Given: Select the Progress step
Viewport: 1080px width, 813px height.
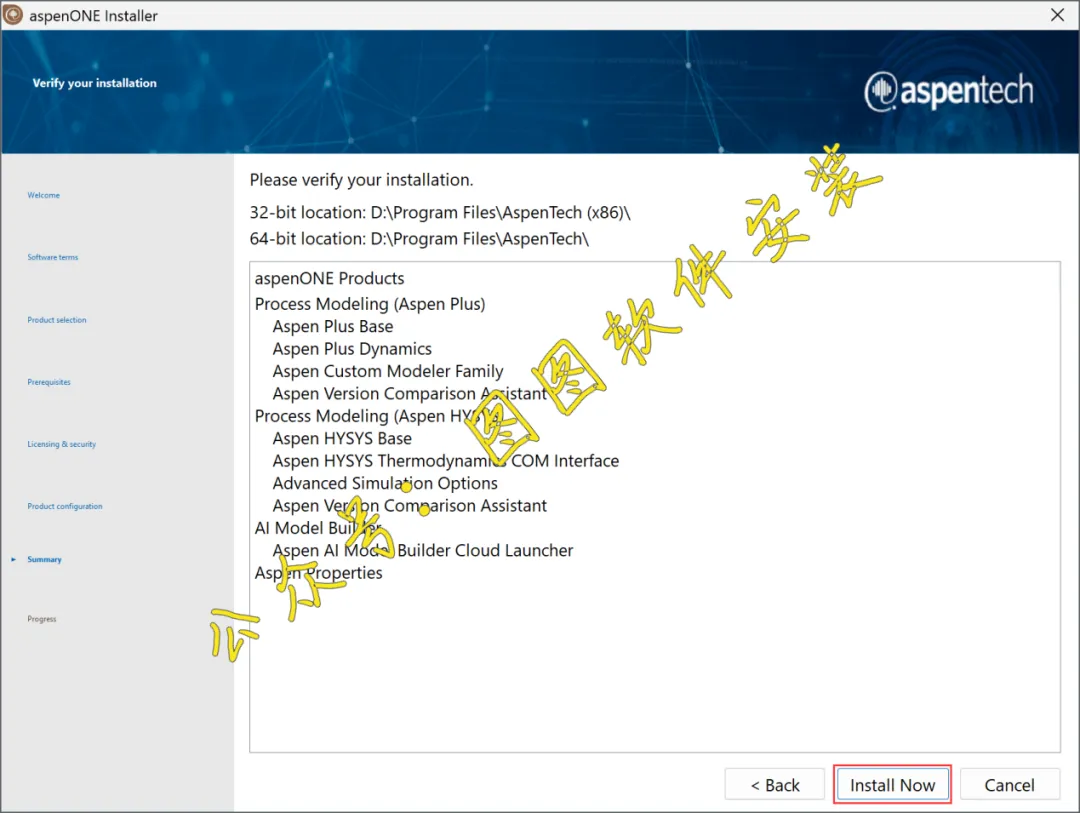Looking at the screenshot, I should [42, 619].
